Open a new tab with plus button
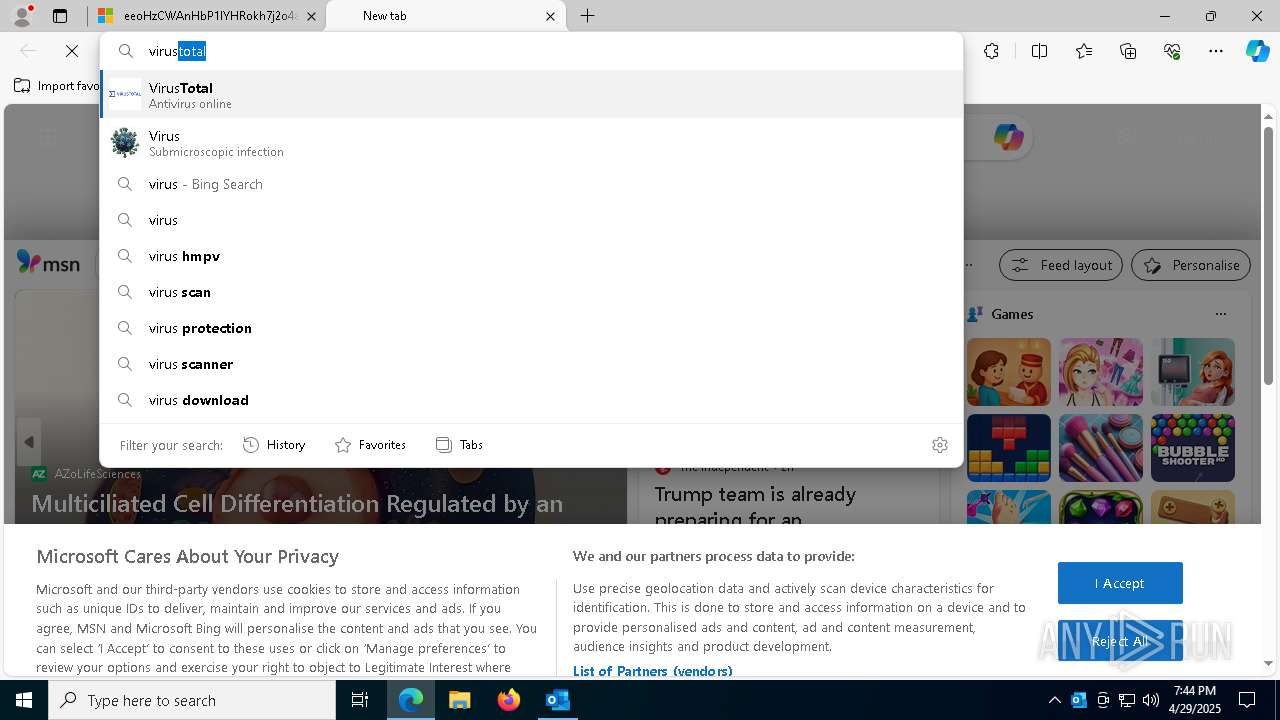 click(x=588, y=16)
